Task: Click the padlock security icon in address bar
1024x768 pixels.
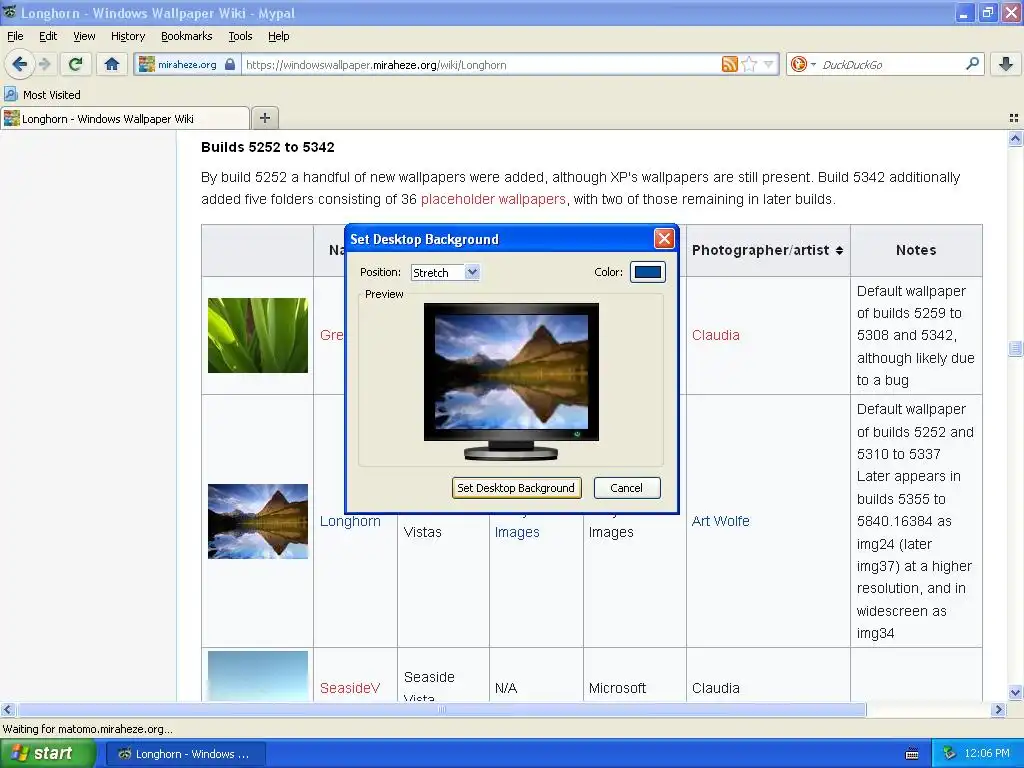Action: click(230, 64)
